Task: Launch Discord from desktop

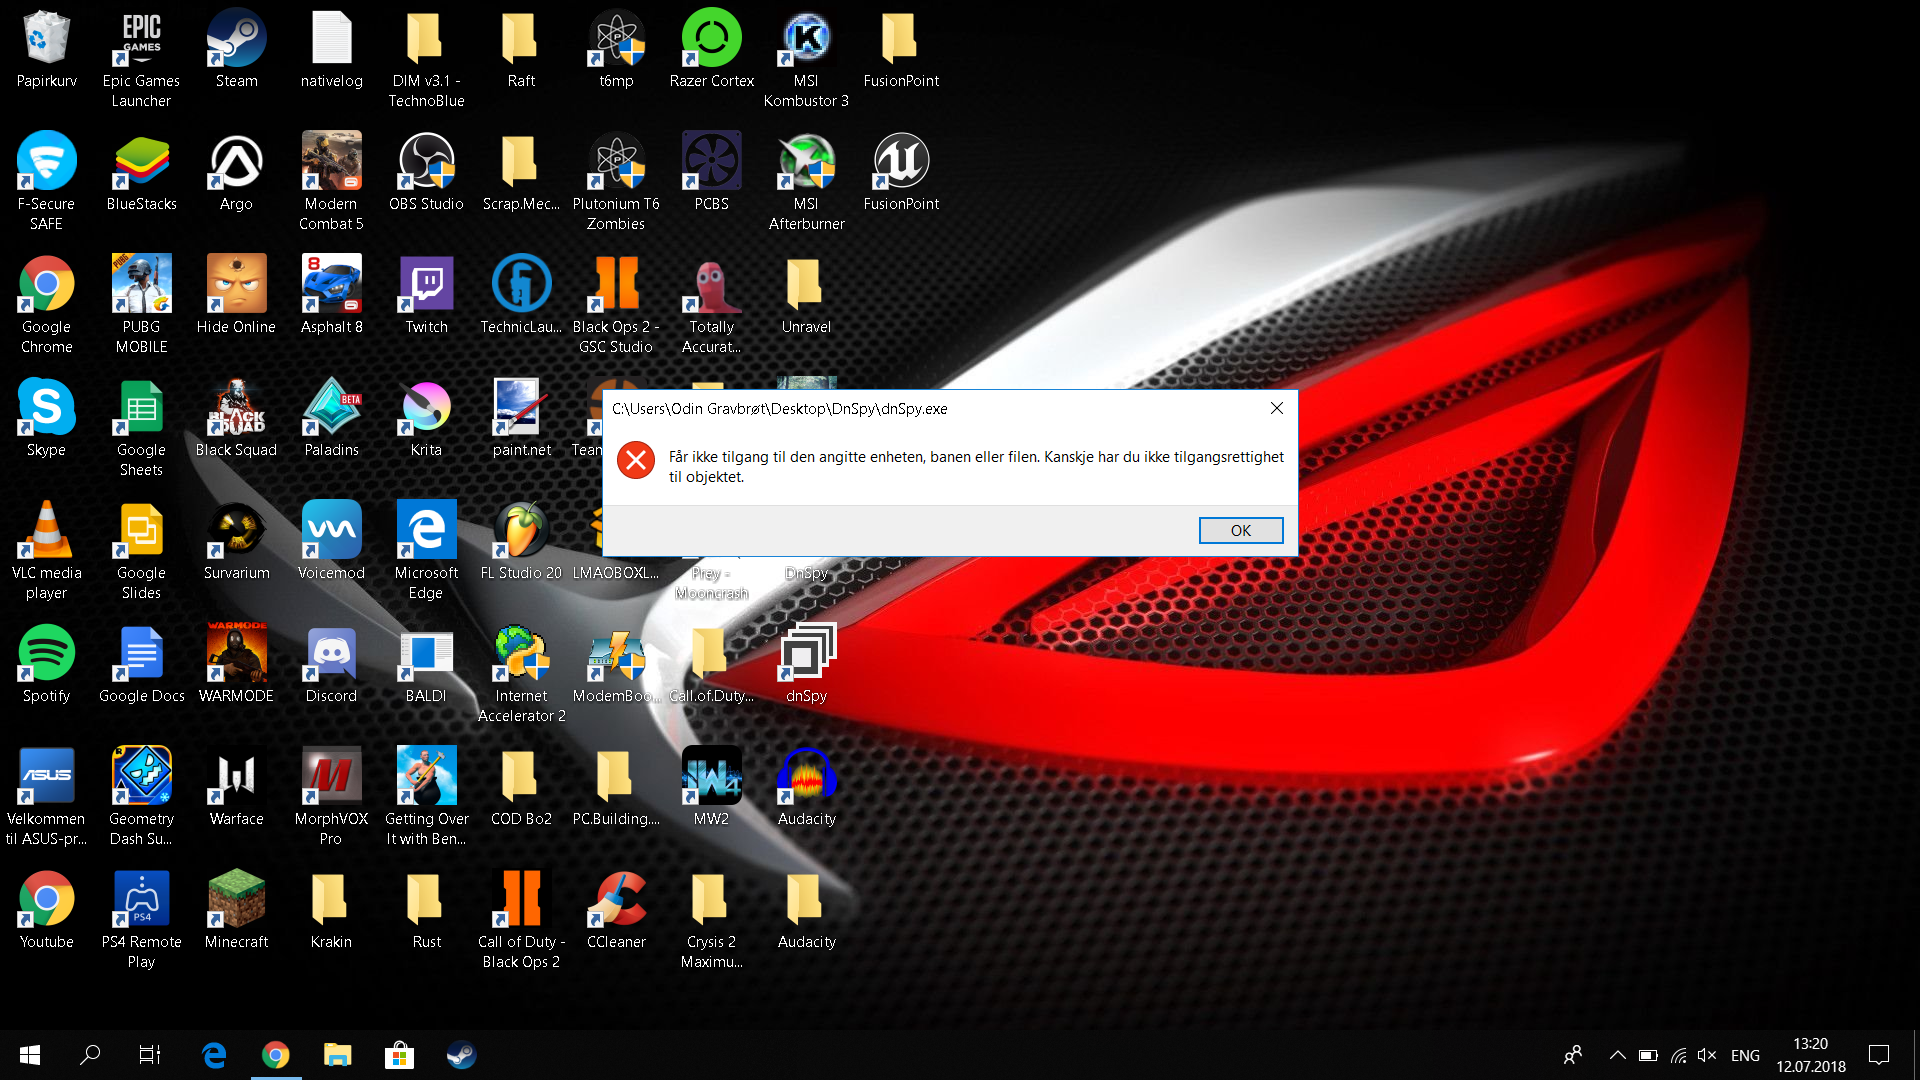Action: tap(331, 664)
